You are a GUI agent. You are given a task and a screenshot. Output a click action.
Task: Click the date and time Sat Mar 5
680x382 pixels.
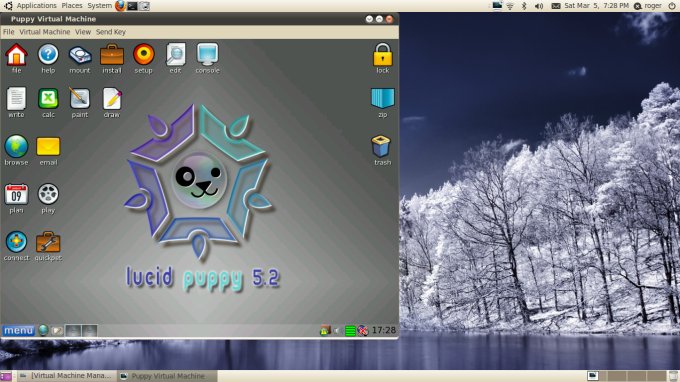tap(596, 6)
